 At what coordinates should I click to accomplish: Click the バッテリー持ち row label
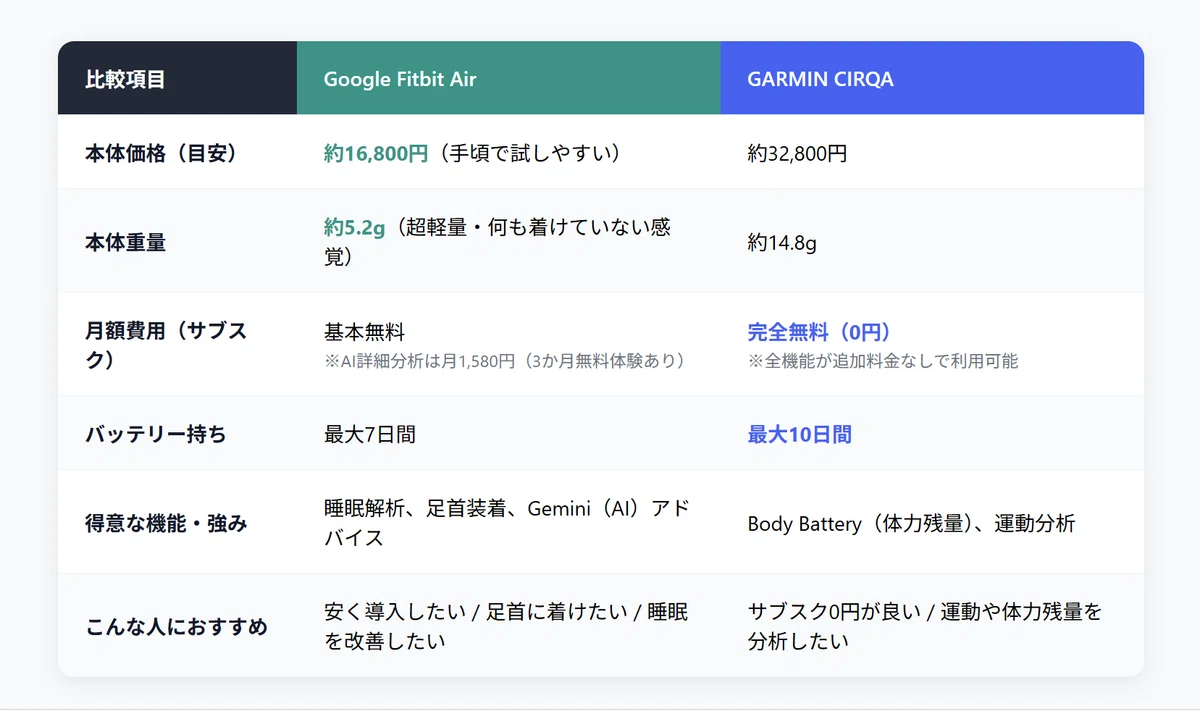tap(177, 434)
